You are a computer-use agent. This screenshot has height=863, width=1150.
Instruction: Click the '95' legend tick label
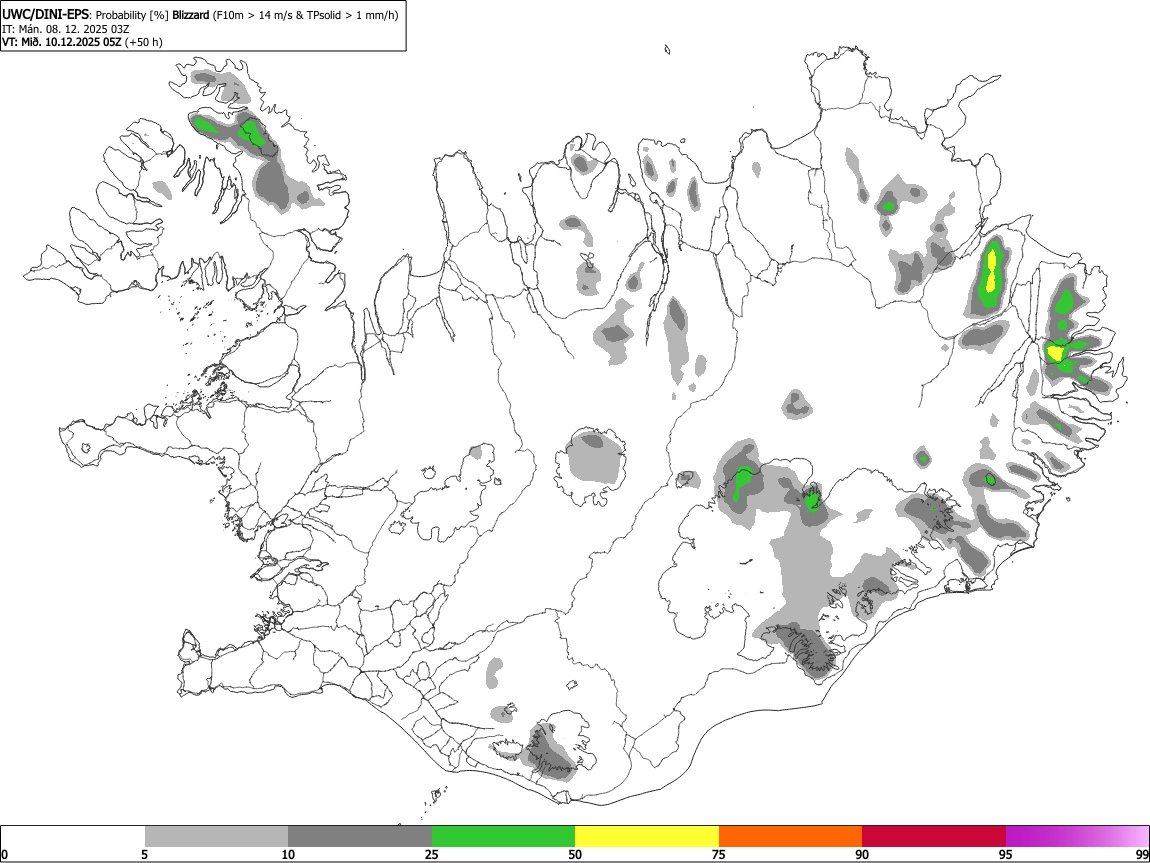point(1006,854)
